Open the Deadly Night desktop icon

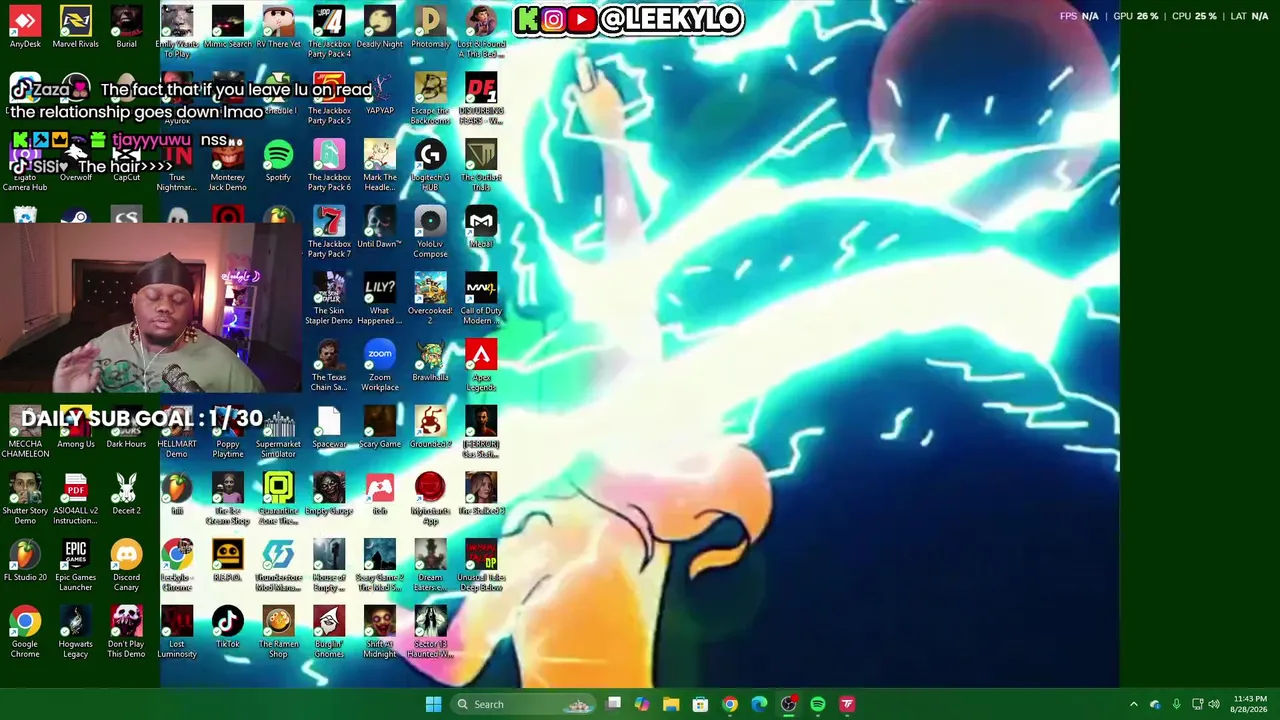coord(380,27)
